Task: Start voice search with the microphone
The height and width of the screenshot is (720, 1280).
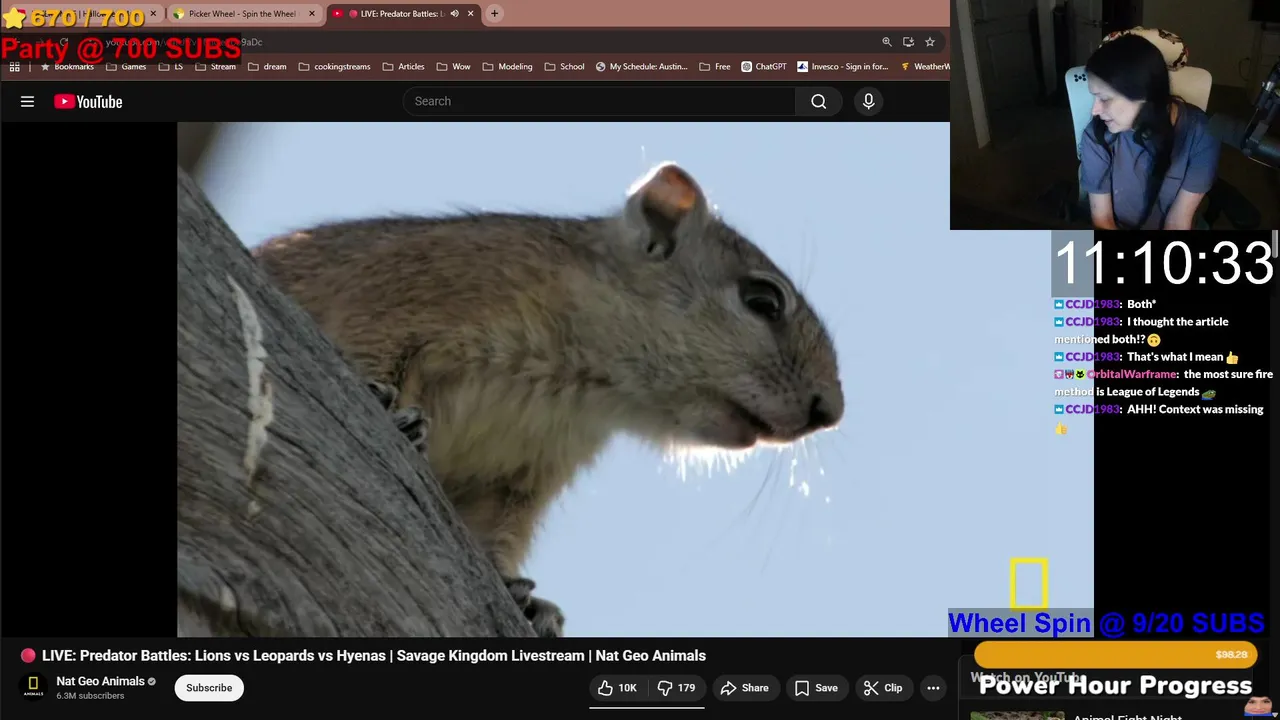Action: [x=868, y=101]
